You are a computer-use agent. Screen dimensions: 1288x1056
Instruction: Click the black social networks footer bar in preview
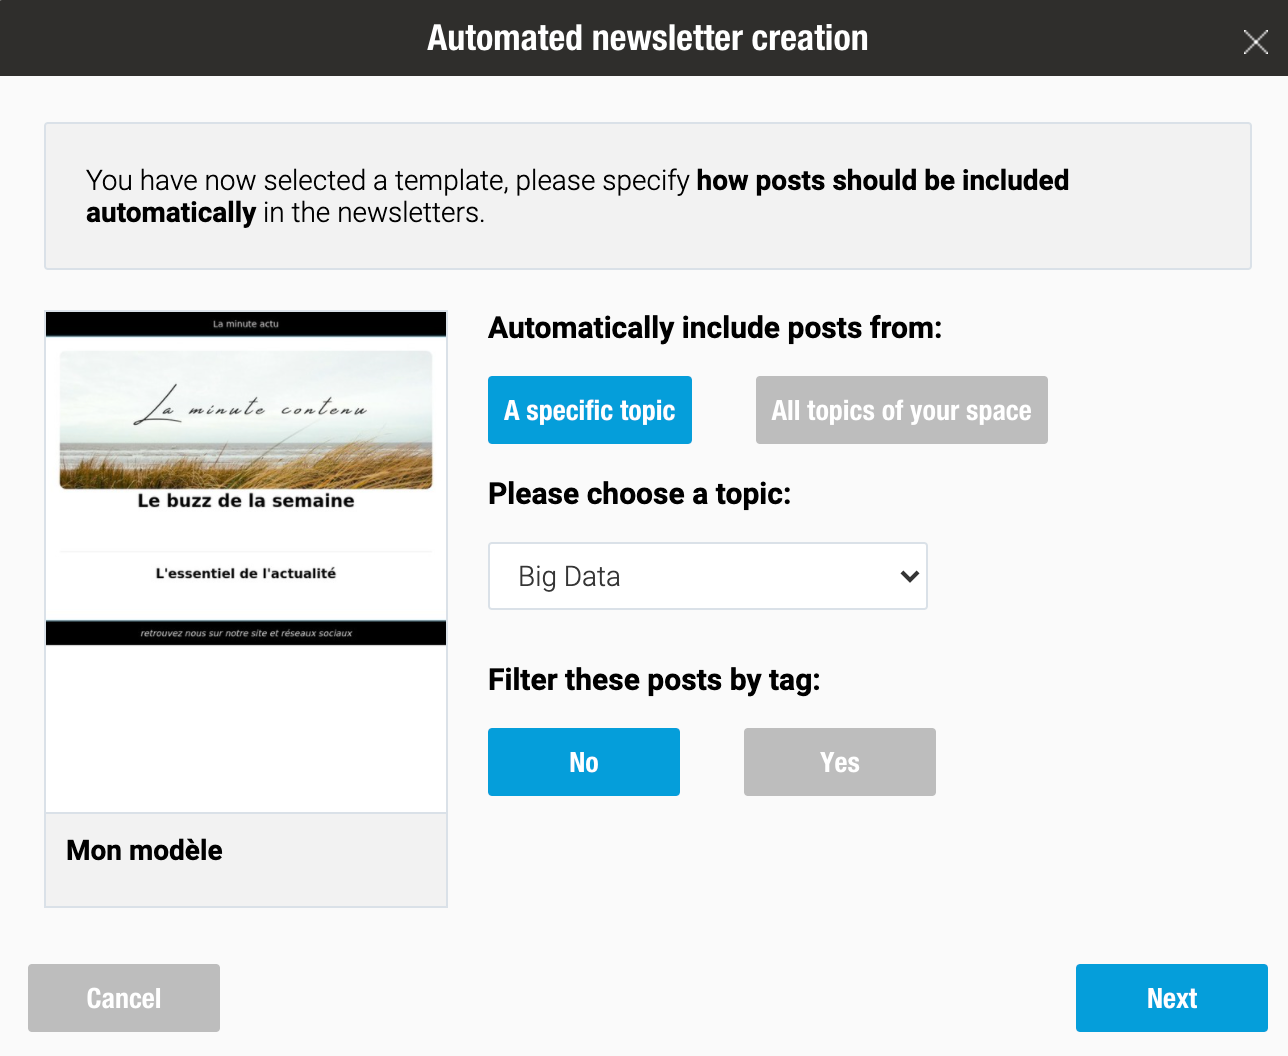point(246,633)
